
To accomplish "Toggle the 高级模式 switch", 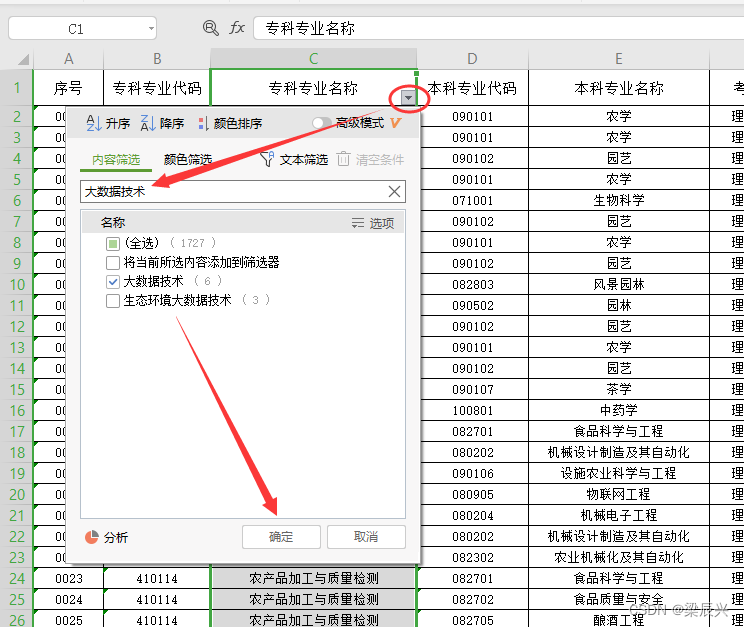I will [x=322, y=123].
